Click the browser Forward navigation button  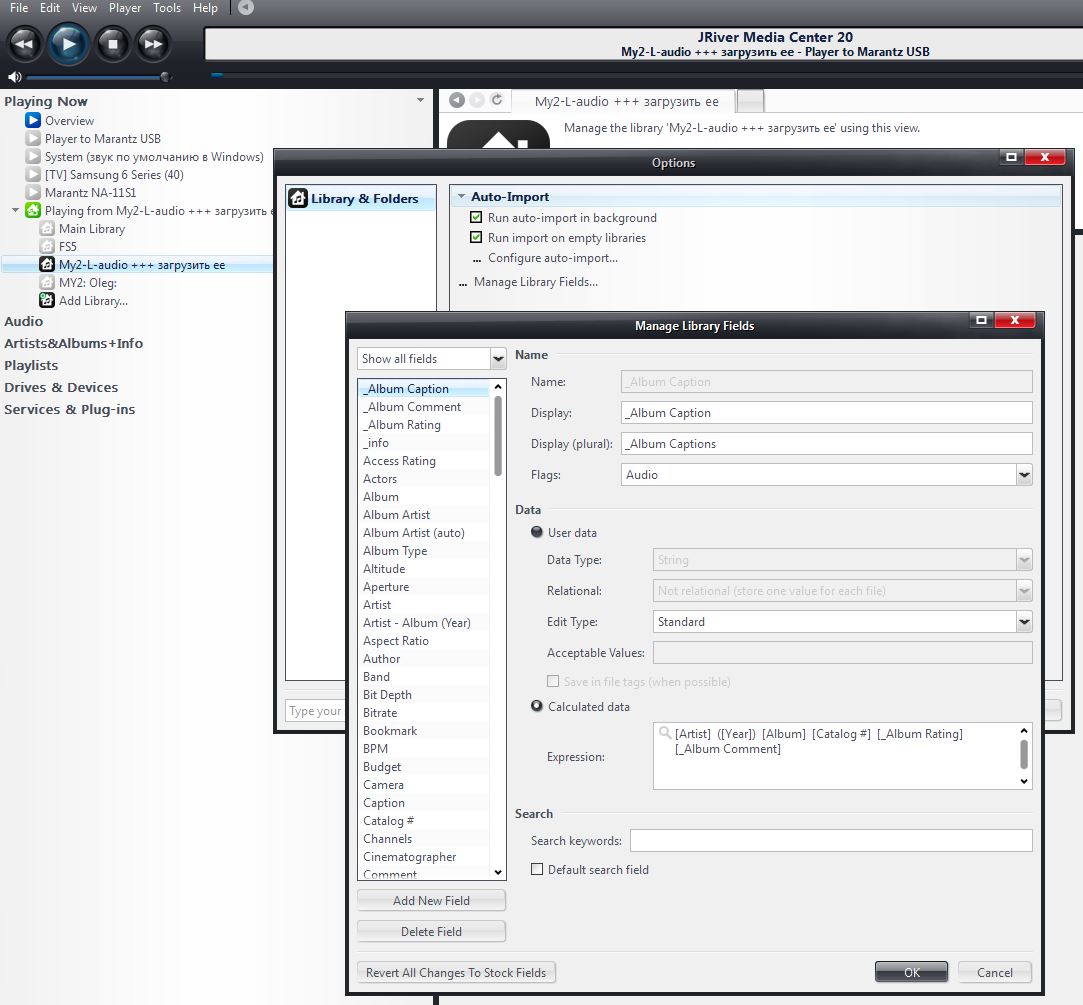coord(477,100)
